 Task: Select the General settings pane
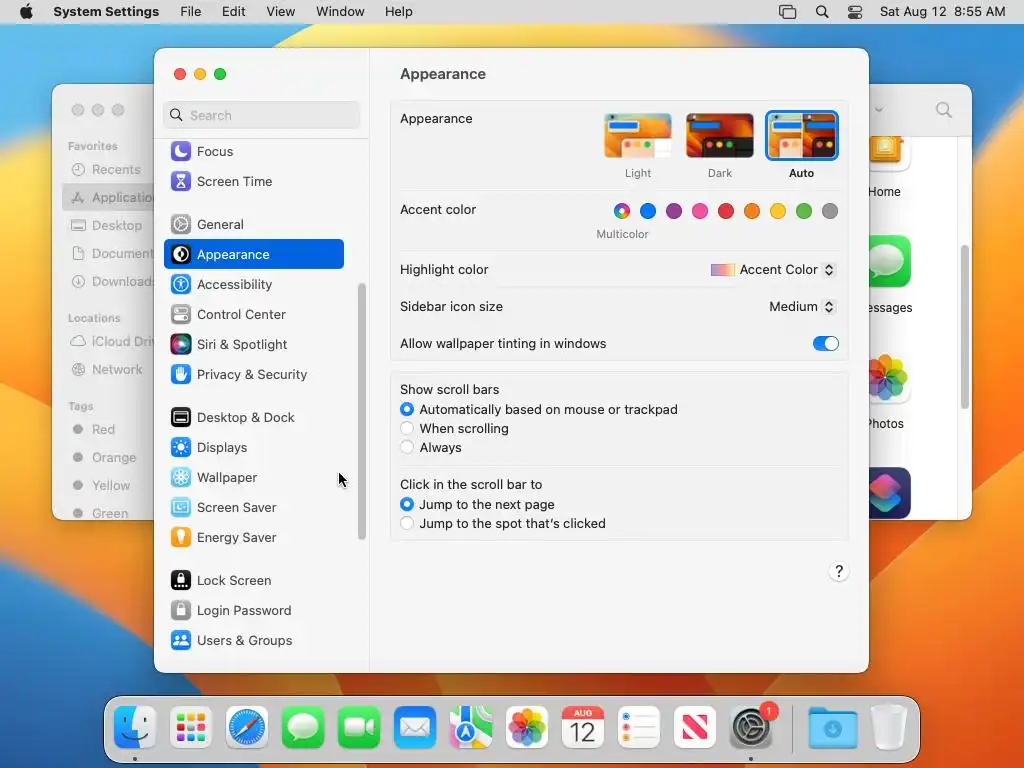(x=253, y=225)
